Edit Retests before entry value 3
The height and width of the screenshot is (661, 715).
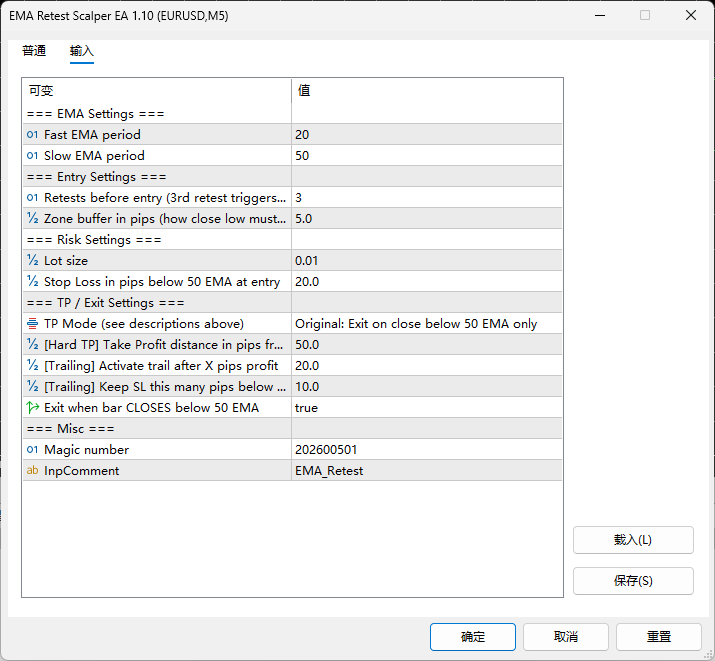point(426,197)
